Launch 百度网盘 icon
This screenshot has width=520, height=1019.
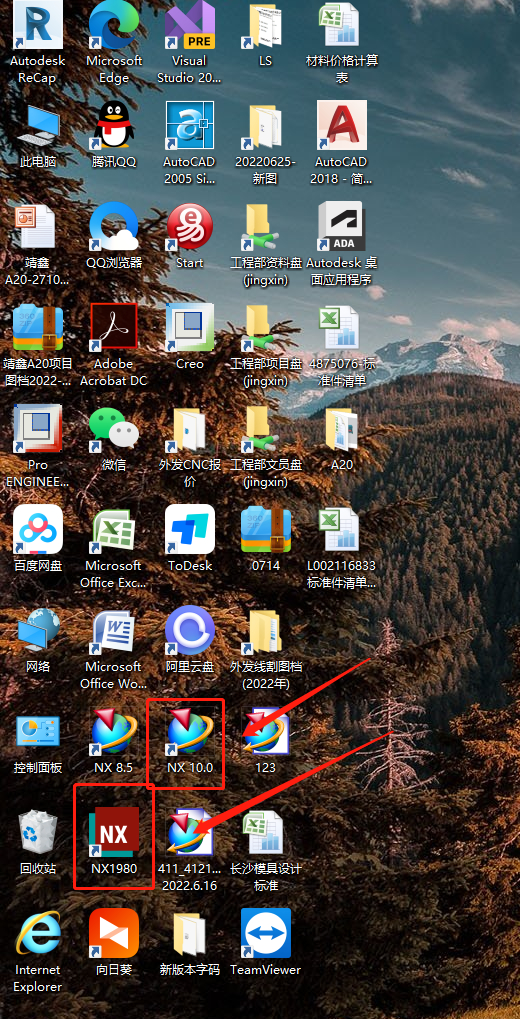pos(38,530)
